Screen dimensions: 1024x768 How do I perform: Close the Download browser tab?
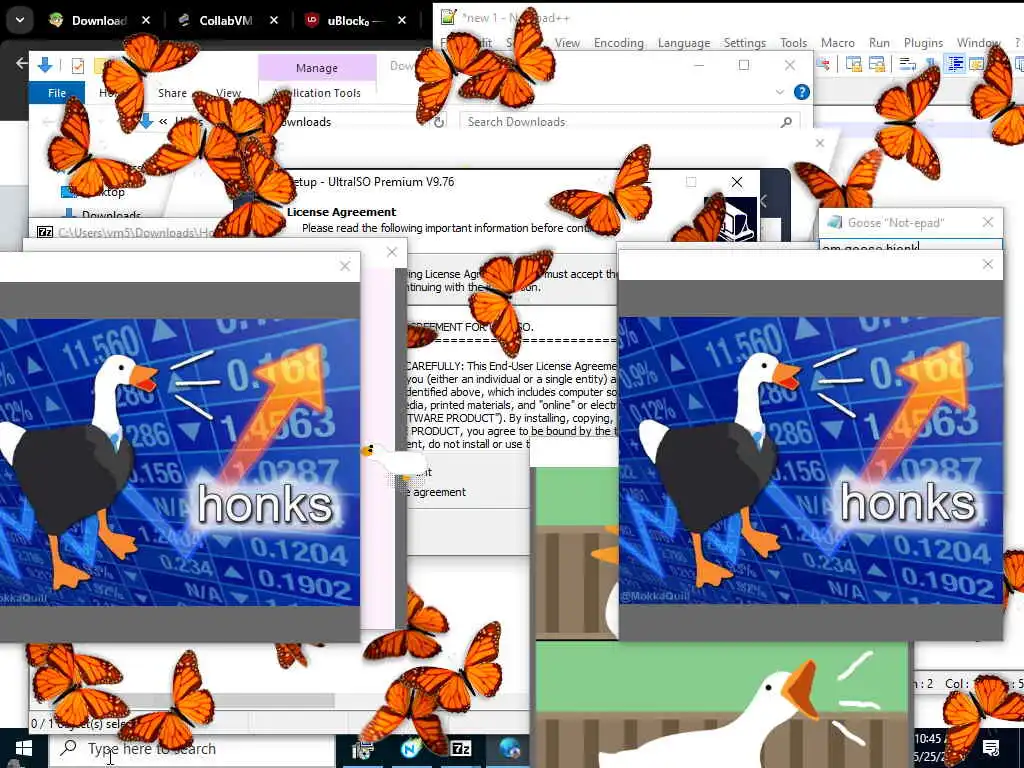(146, 21)
